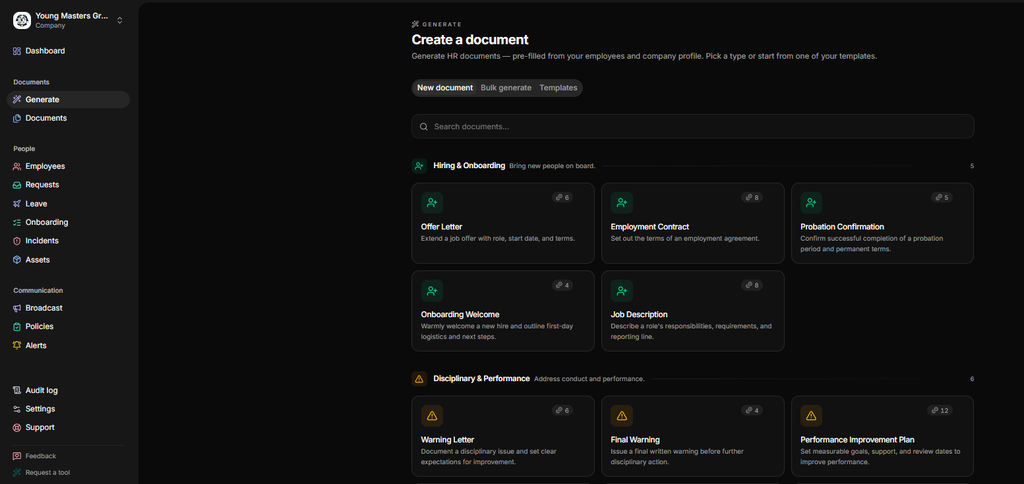Open the Alerts bell icon
The width and height of the screenshot is (1024, 484).
pyautogui.click(x=17, y=346)
